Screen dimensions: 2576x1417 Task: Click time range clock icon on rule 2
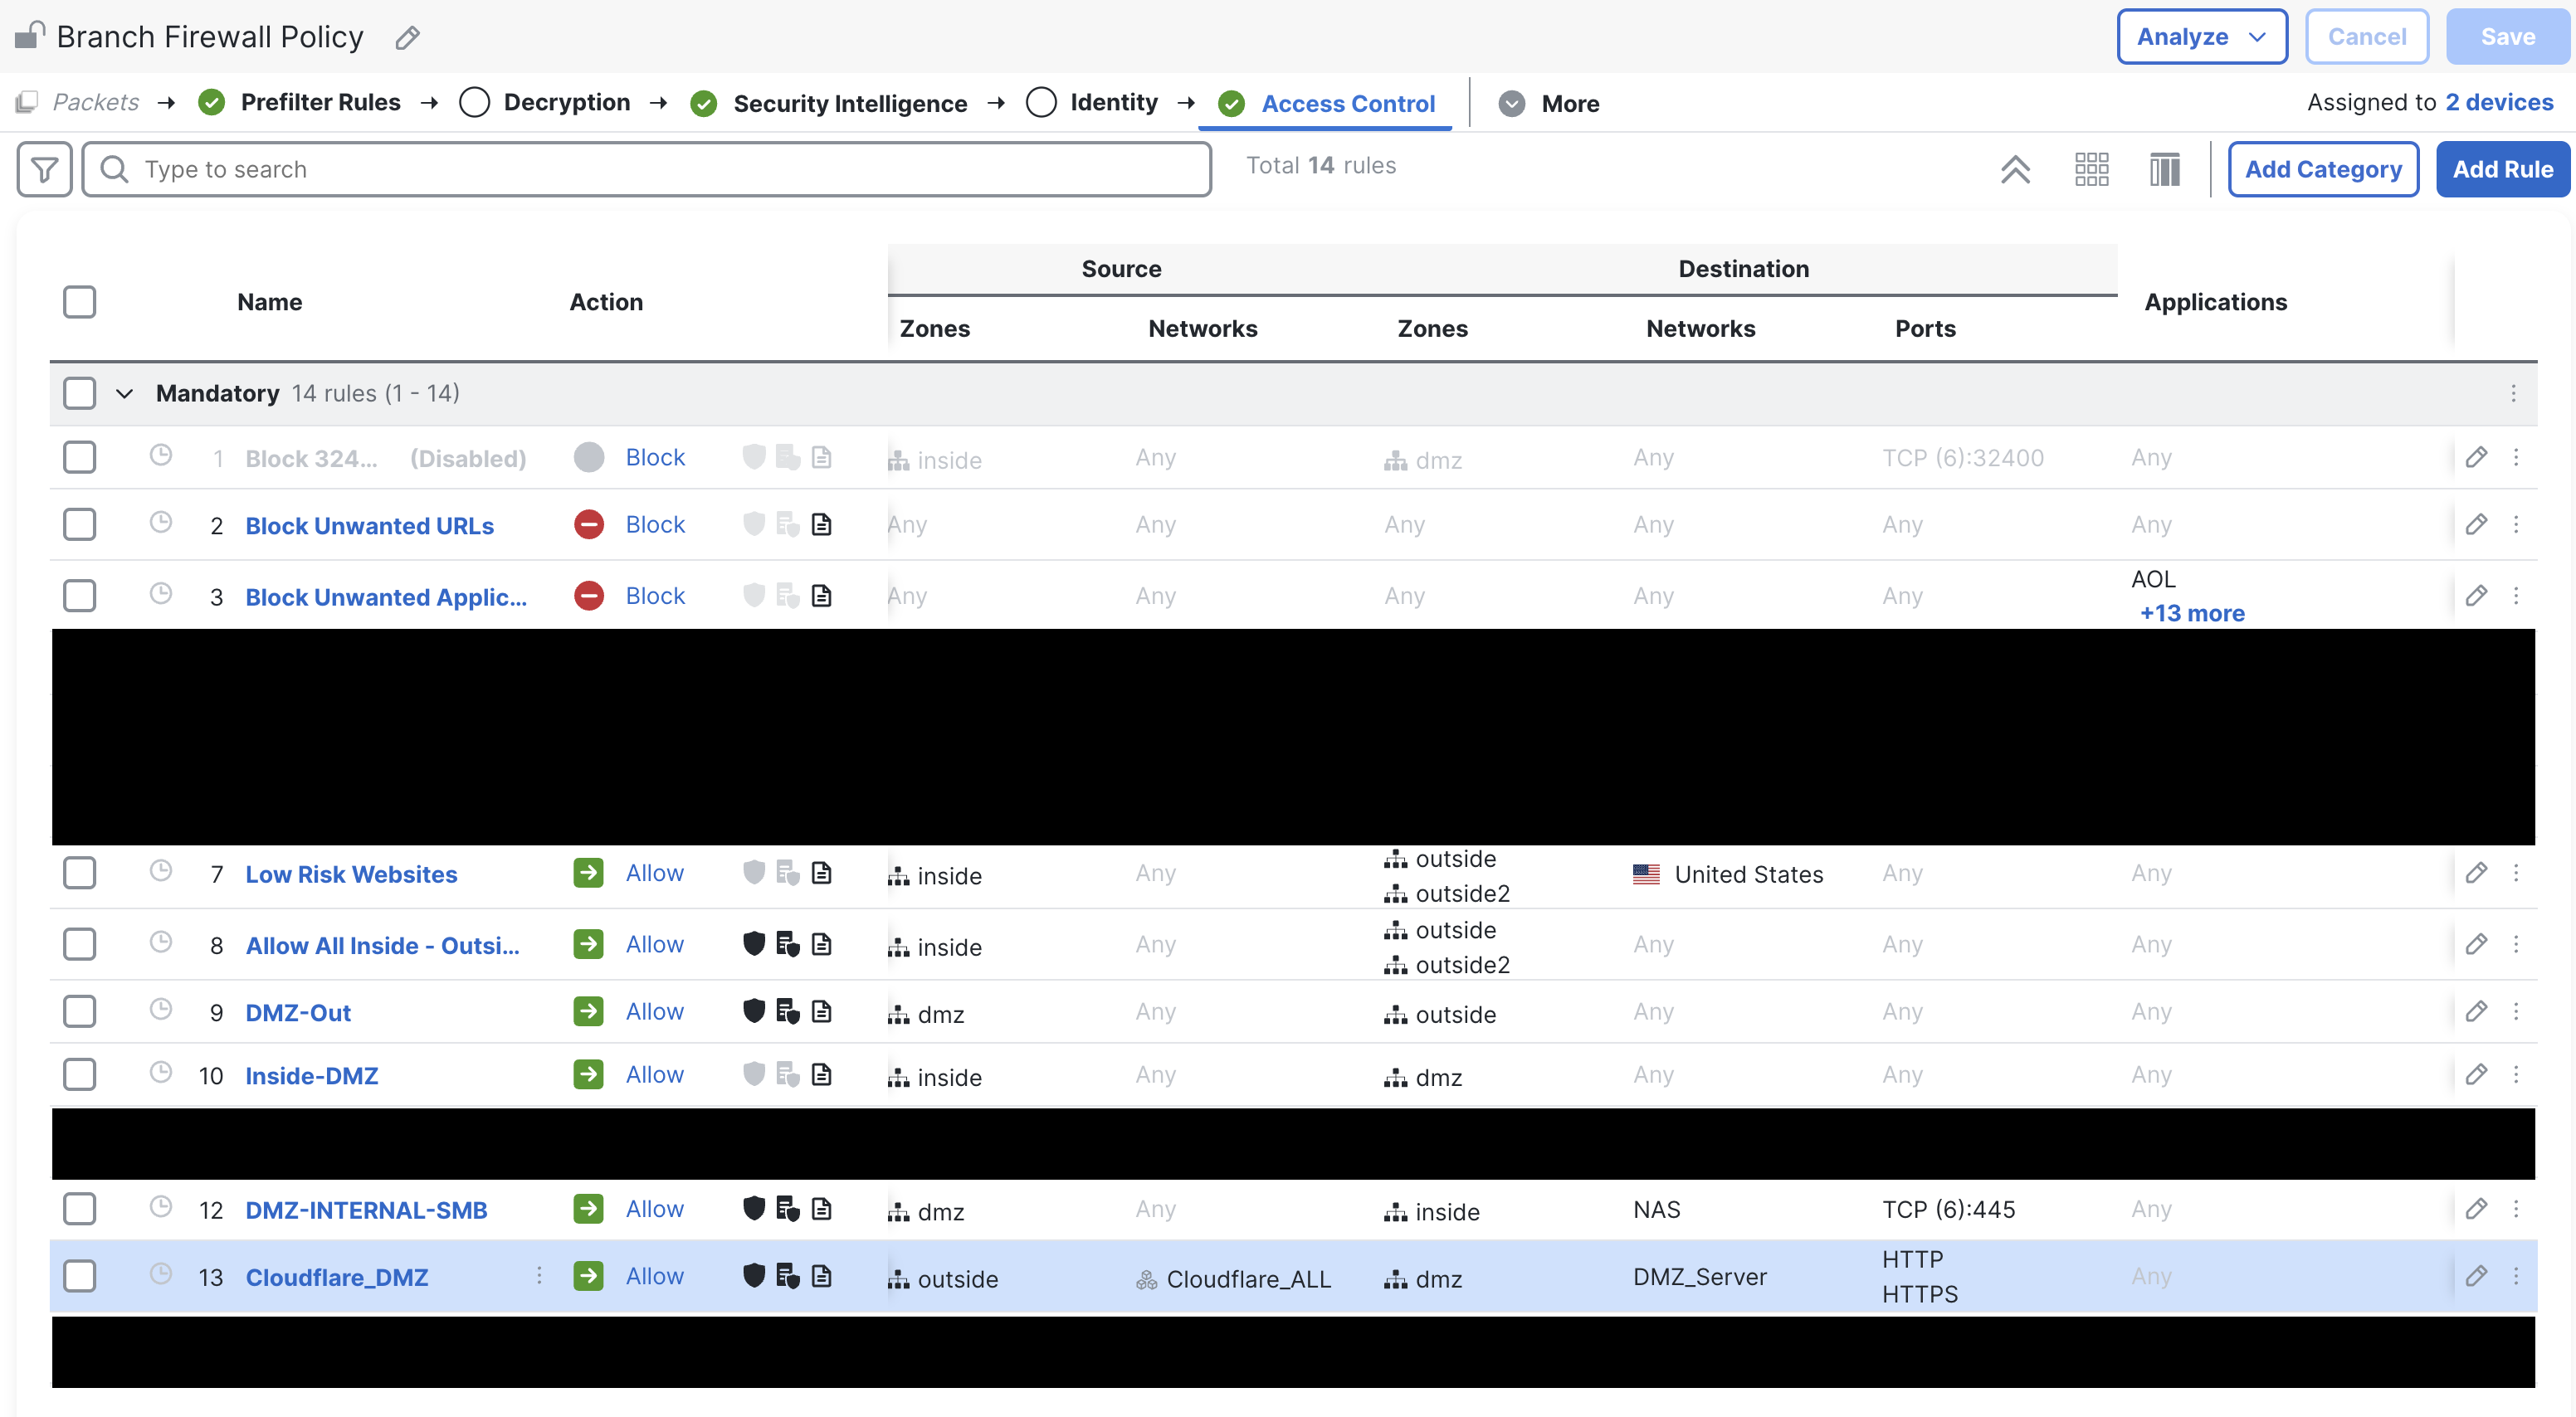[x=160, y=523]
